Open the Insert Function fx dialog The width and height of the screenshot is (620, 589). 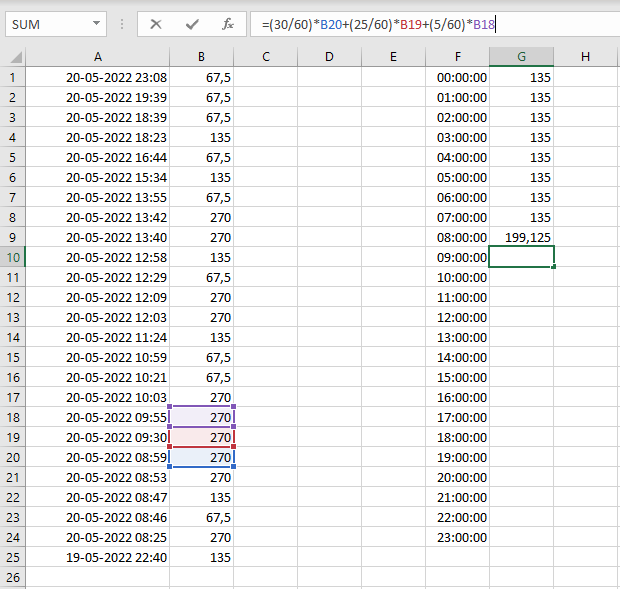[228, 25]
